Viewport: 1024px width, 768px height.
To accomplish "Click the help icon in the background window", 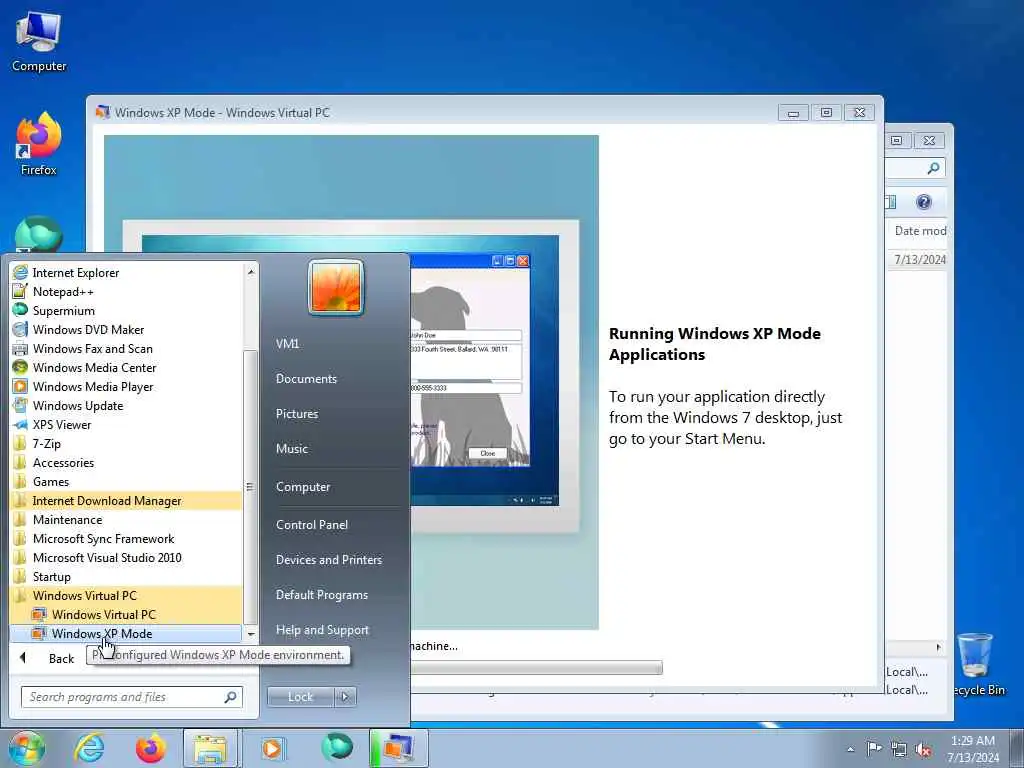I will (923, 202).
